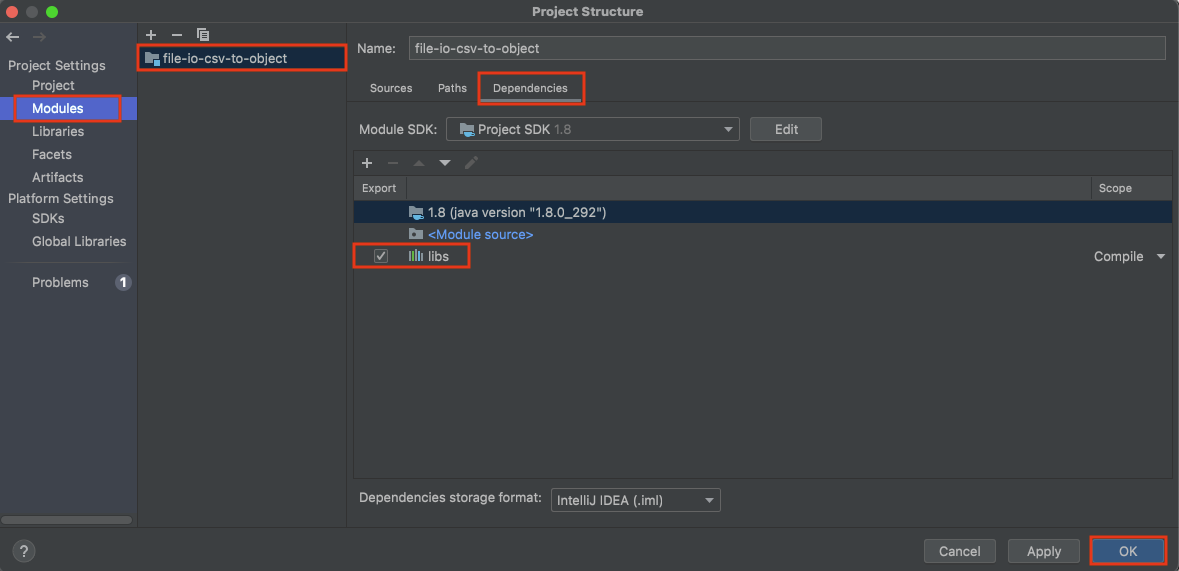
Task: Click the forward navigation arrow
Action: pos(39,36)
